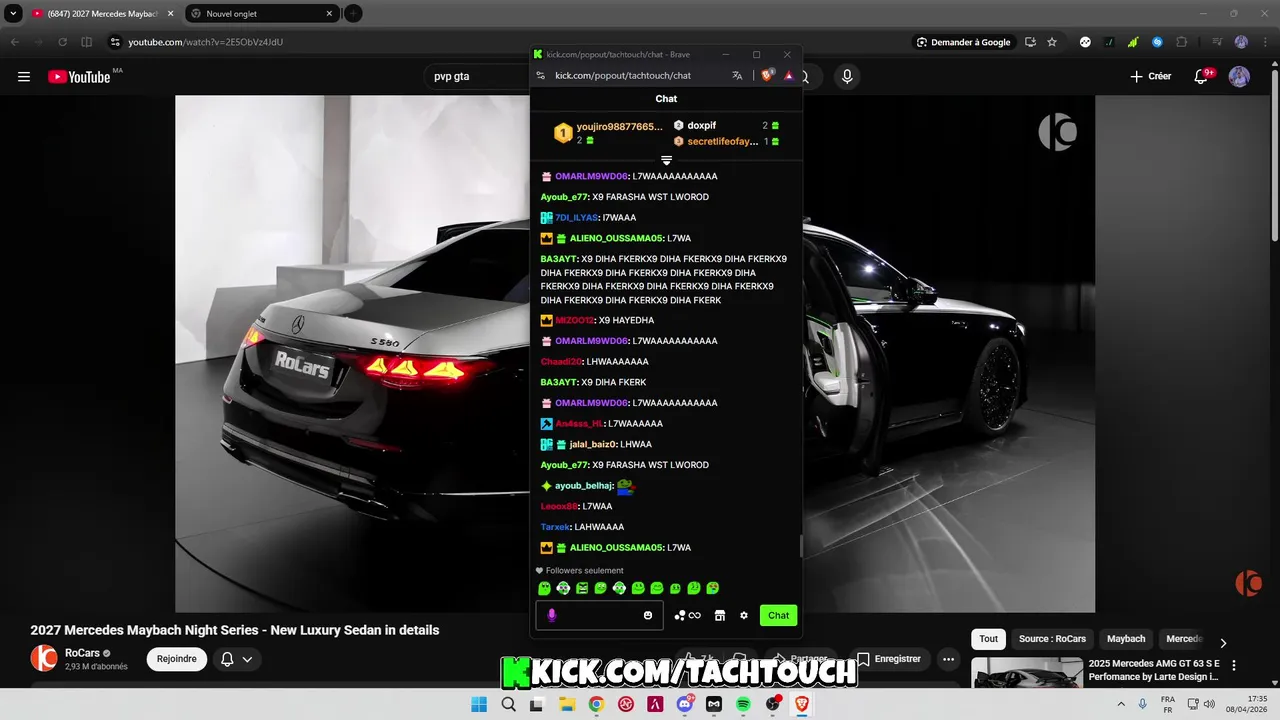Select the 2027 Mercedes Maybach tab
This screenshot has width=1280, height=720.
(x=102, y=14)
